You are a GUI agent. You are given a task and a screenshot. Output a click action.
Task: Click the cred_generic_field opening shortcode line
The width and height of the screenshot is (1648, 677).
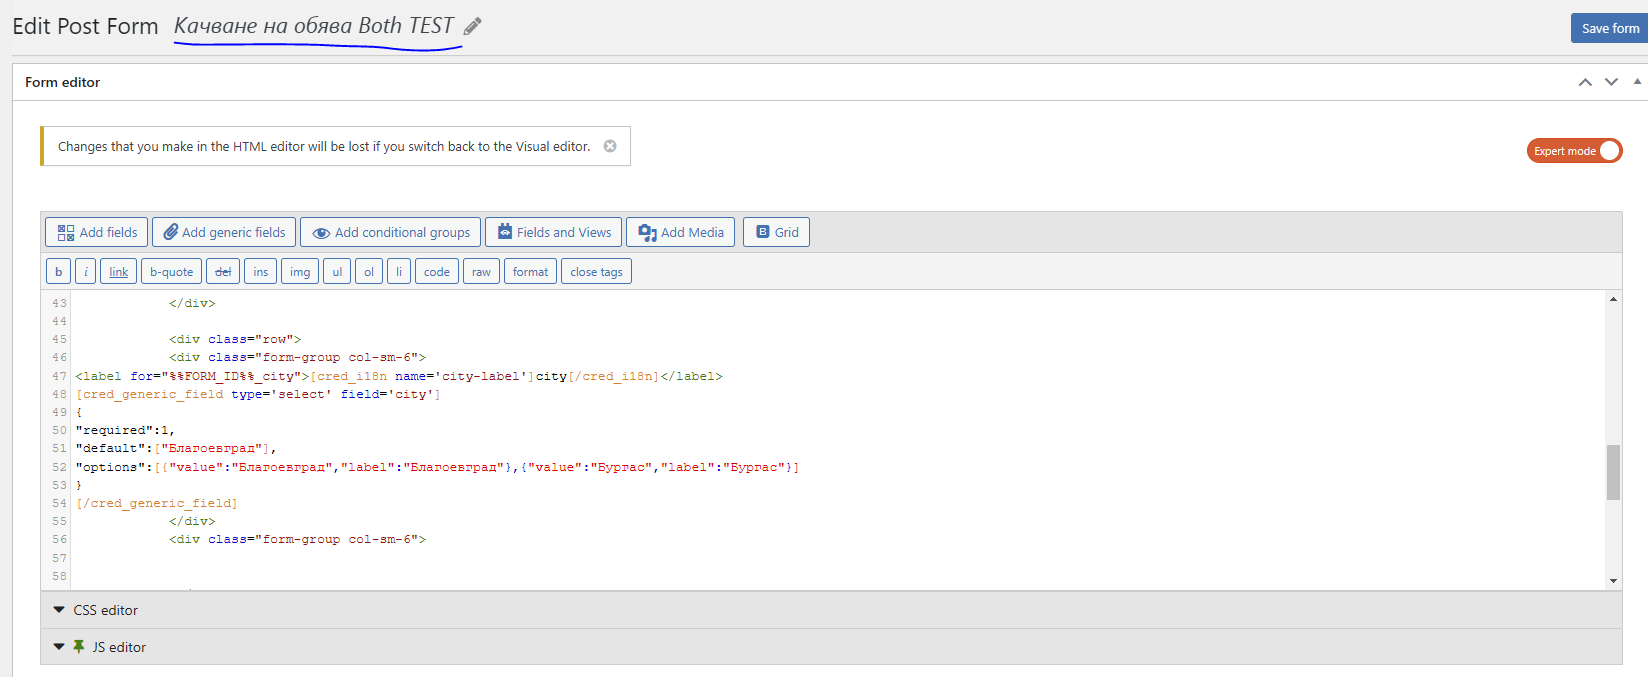click(x=258, y=394)
